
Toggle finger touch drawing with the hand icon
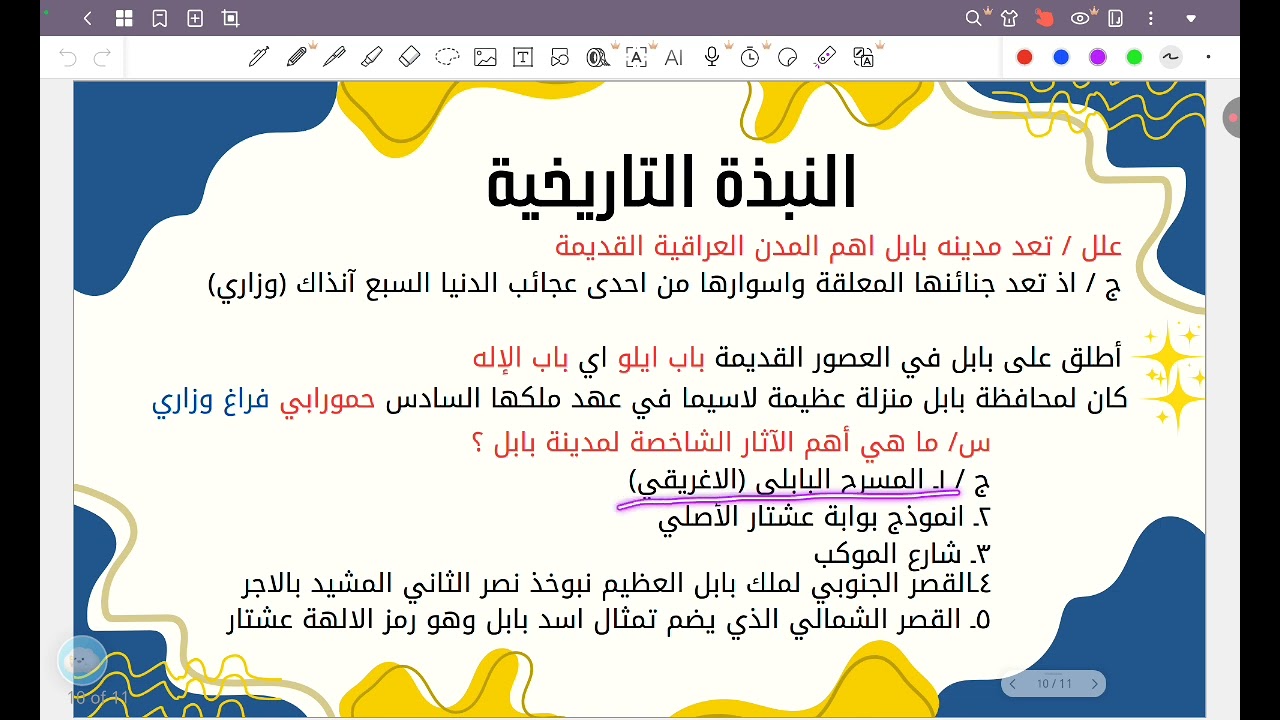(1044, 18)
